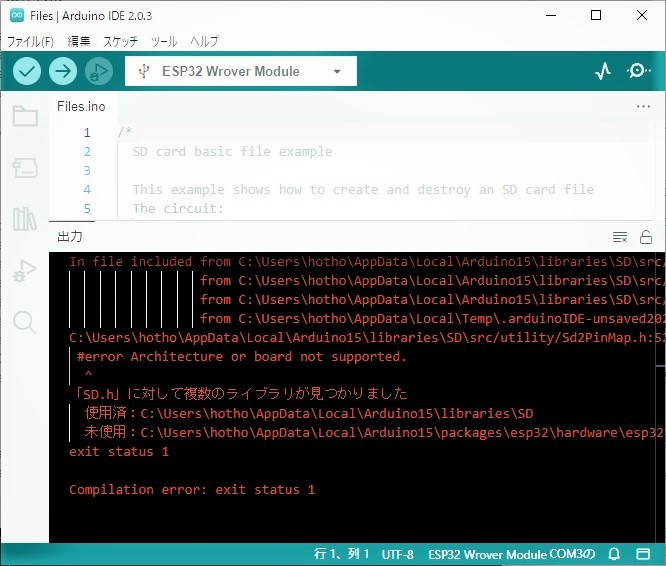The height and width of the screenshot is (566, 666).
Task: Click the dropdown arrow of the board selector
Action: click(x=337, y=71)
